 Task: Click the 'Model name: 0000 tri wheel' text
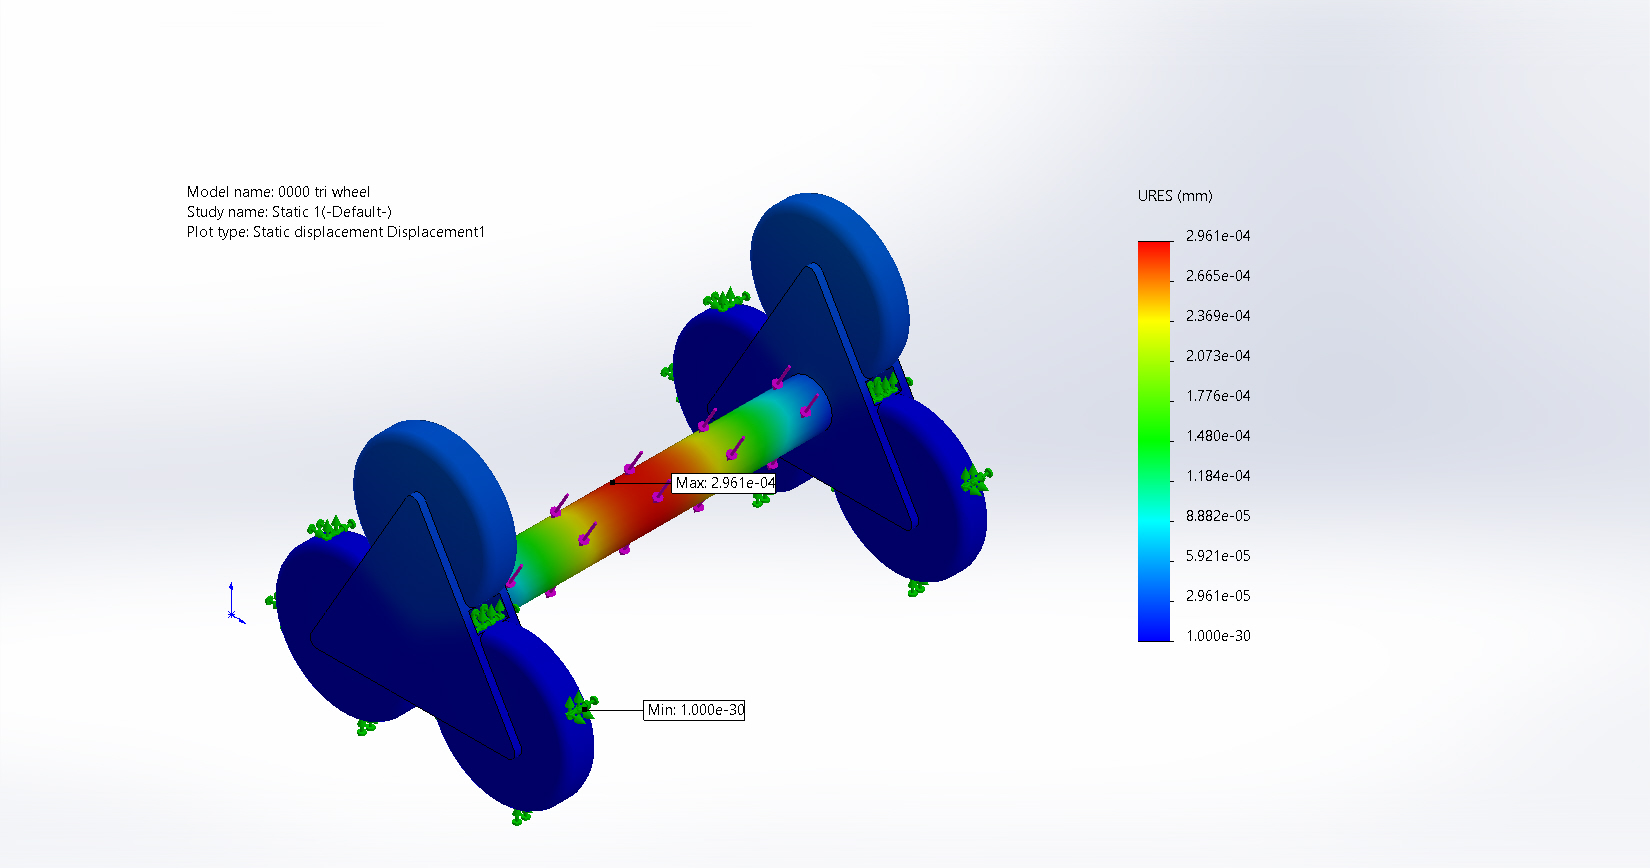(x=278, y=192)
